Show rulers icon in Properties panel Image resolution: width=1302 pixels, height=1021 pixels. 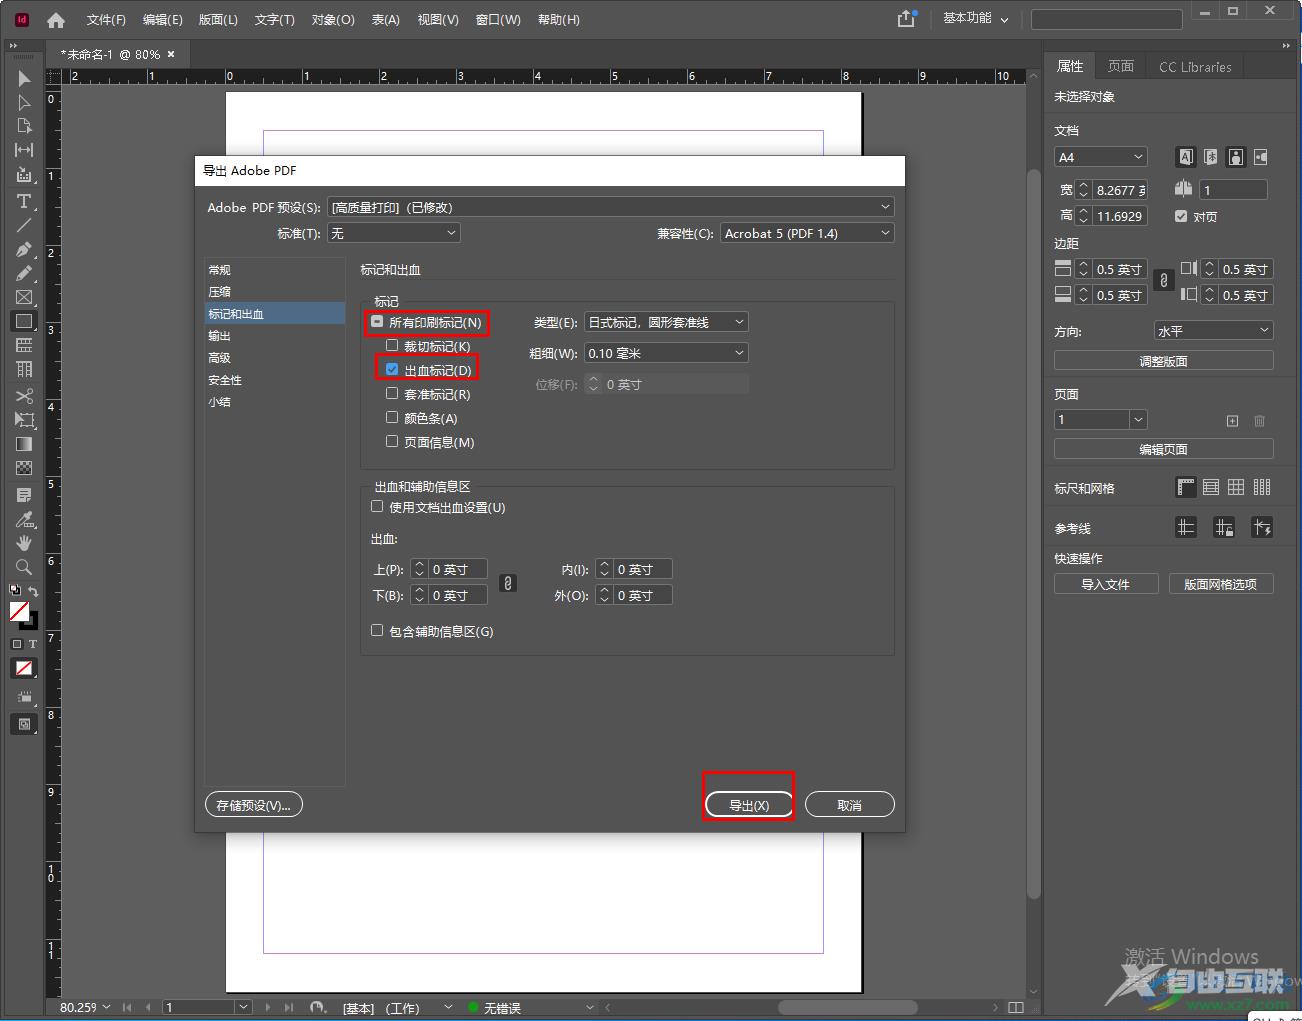(x=1186, y=487)
